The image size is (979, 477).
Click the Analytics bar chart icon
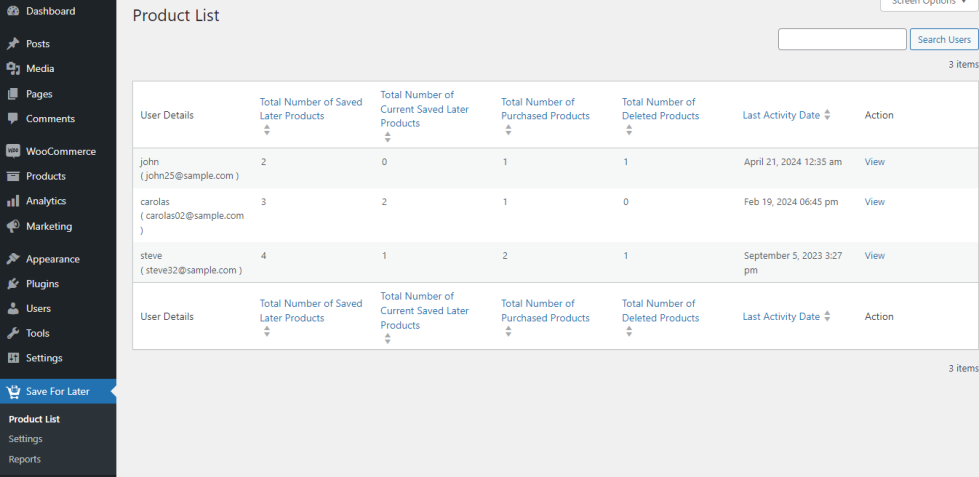pyautogui.click(x=13, y=201)
